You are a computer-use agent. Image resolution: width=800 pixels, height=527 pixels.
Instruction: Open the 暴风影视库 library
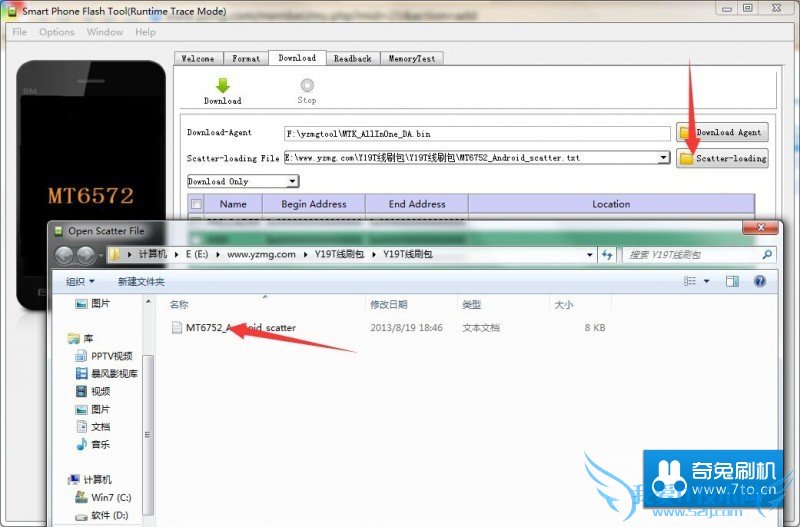point(107,373)
